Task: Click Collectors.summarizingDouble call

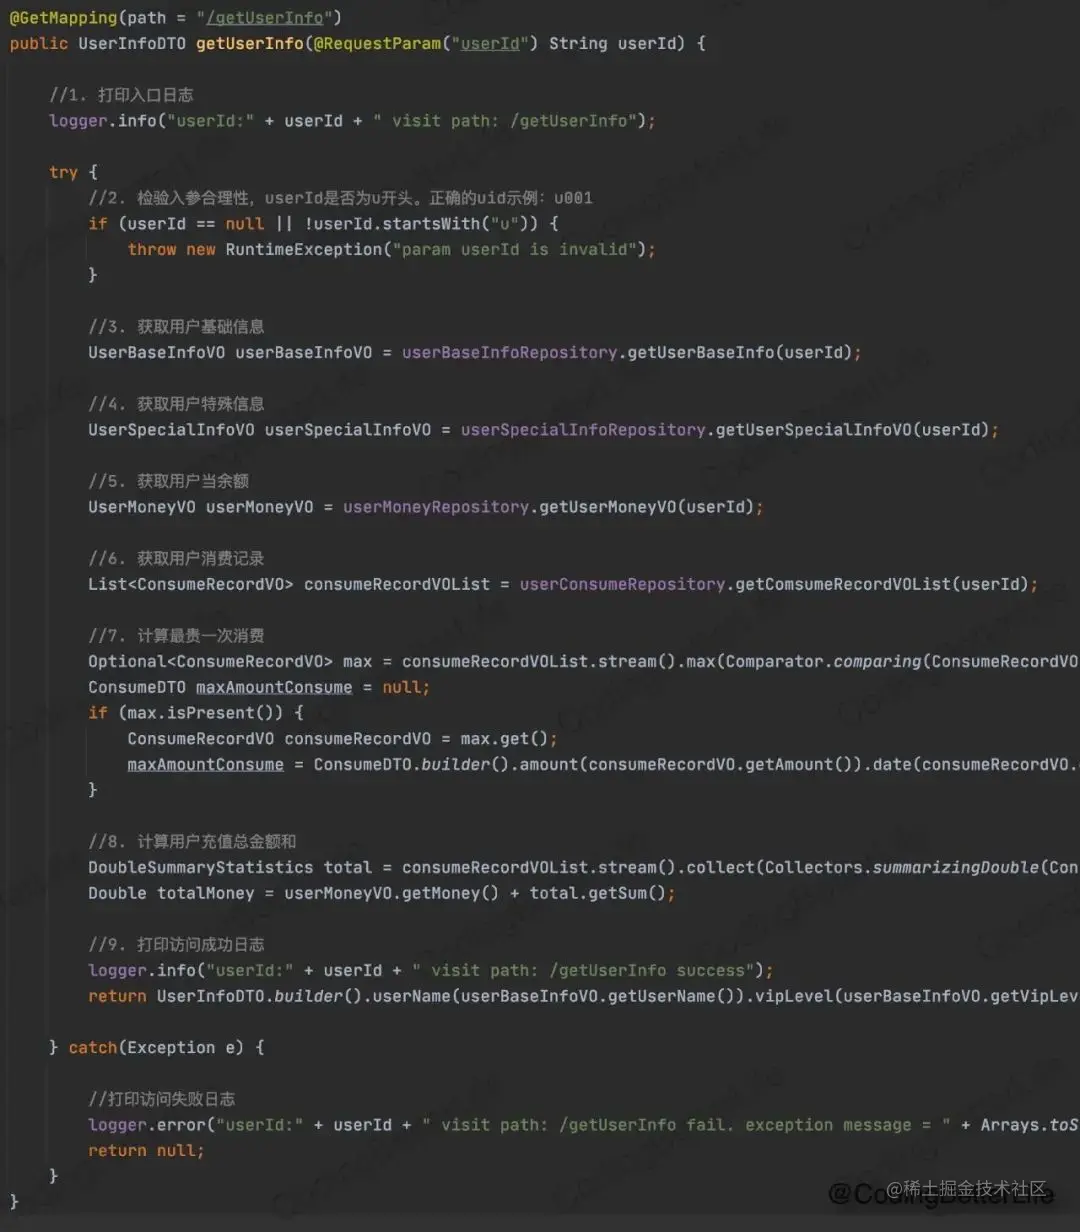Action: point(901,867)
